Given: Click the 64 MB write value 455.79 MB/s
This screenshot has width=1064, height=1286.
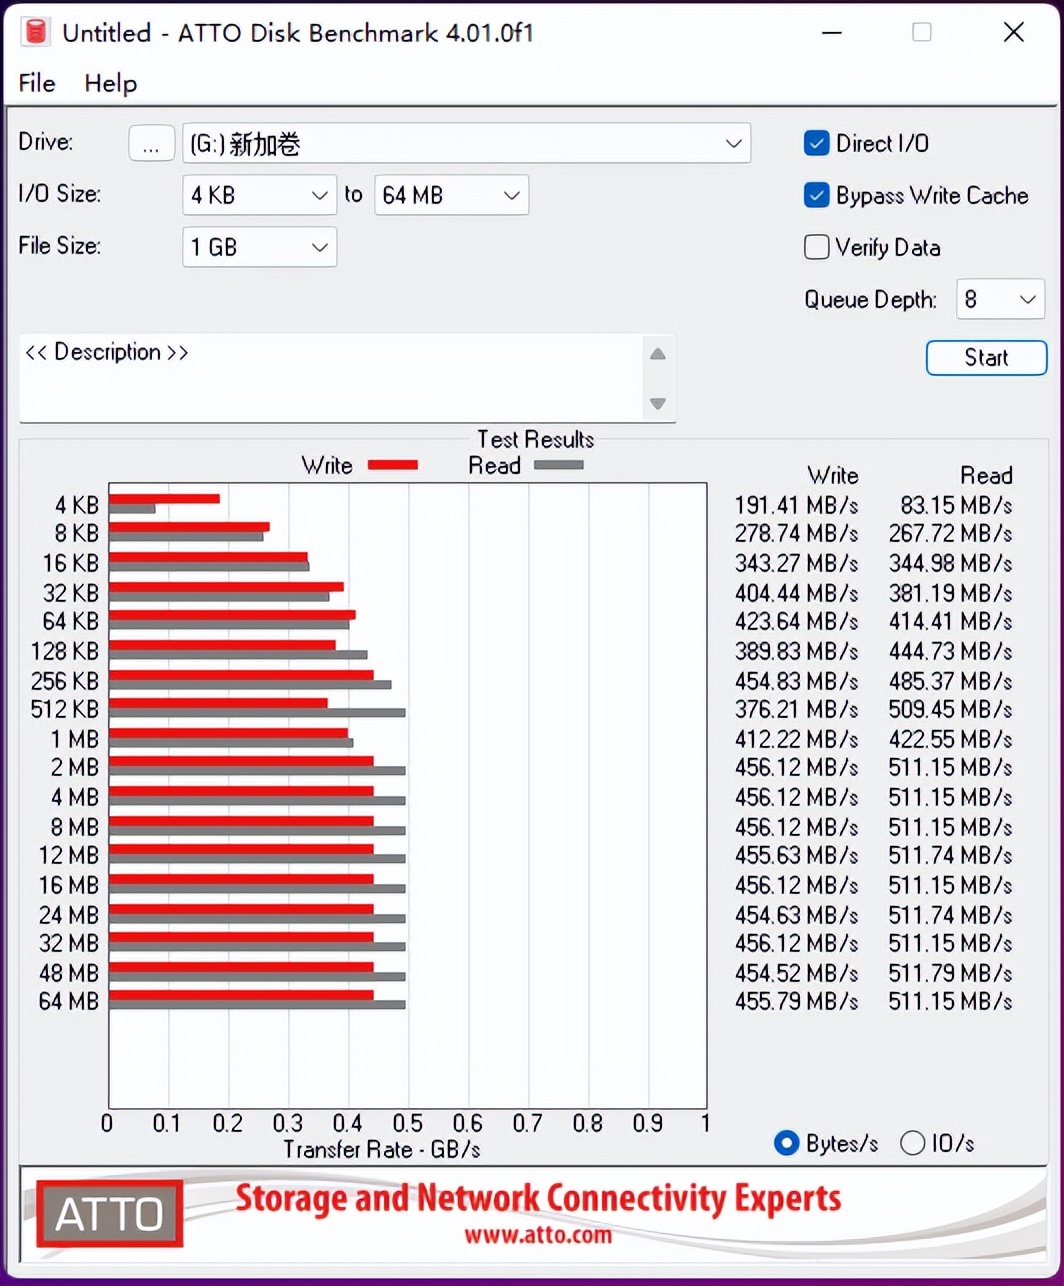Looking at the screenshot, I should 796,1001.
